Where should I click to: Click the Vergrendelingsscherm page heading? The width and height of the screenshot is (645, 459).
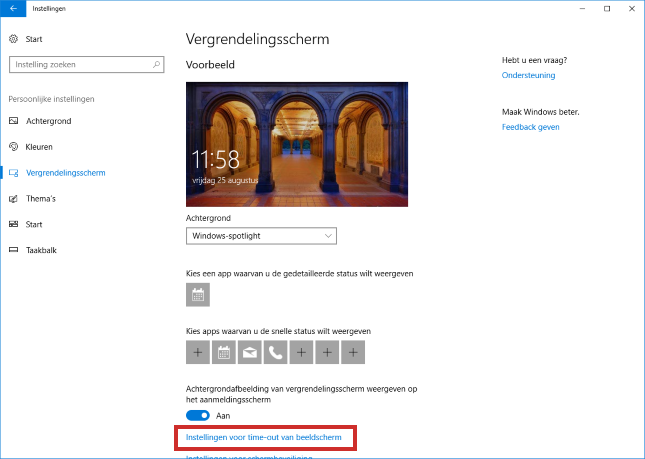click(x=258, y=39)
